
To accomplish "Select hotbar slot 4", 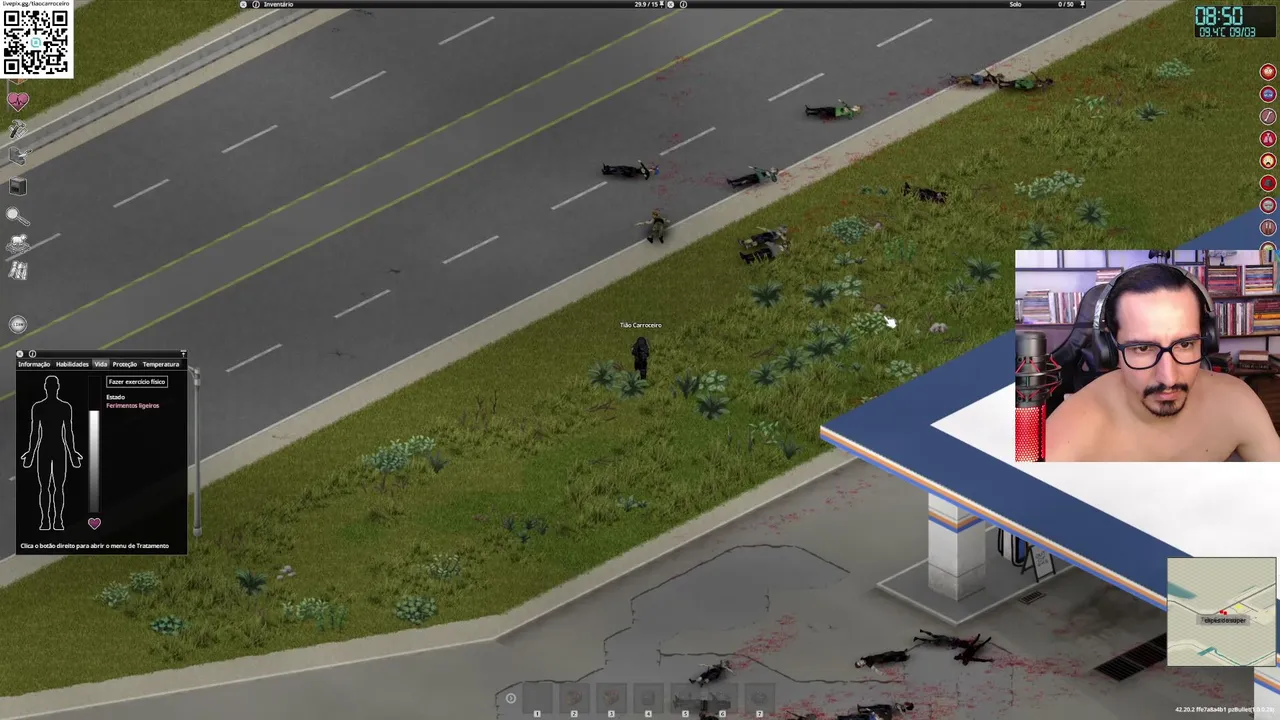I will pyautogui.click(x=648, y=699).
